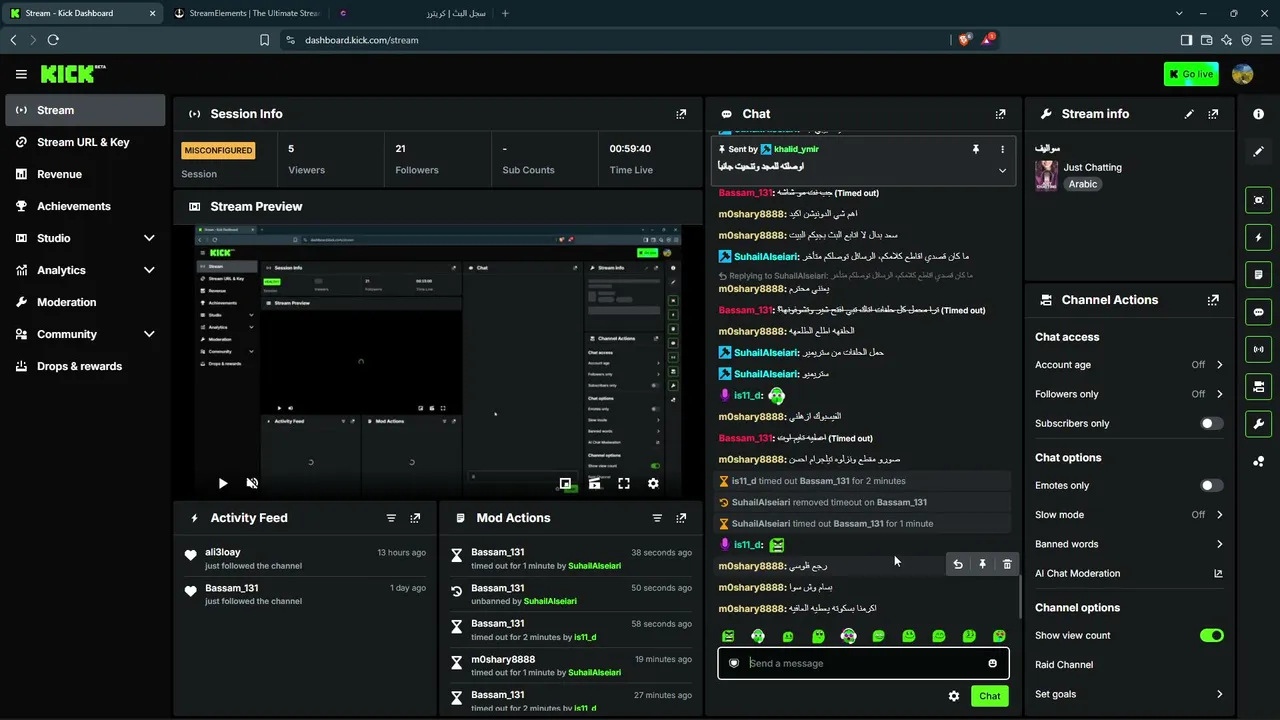This screenshot has height=720, width=1280.
Task: Pop out the Session Info panel
Action: pos(681,114)
